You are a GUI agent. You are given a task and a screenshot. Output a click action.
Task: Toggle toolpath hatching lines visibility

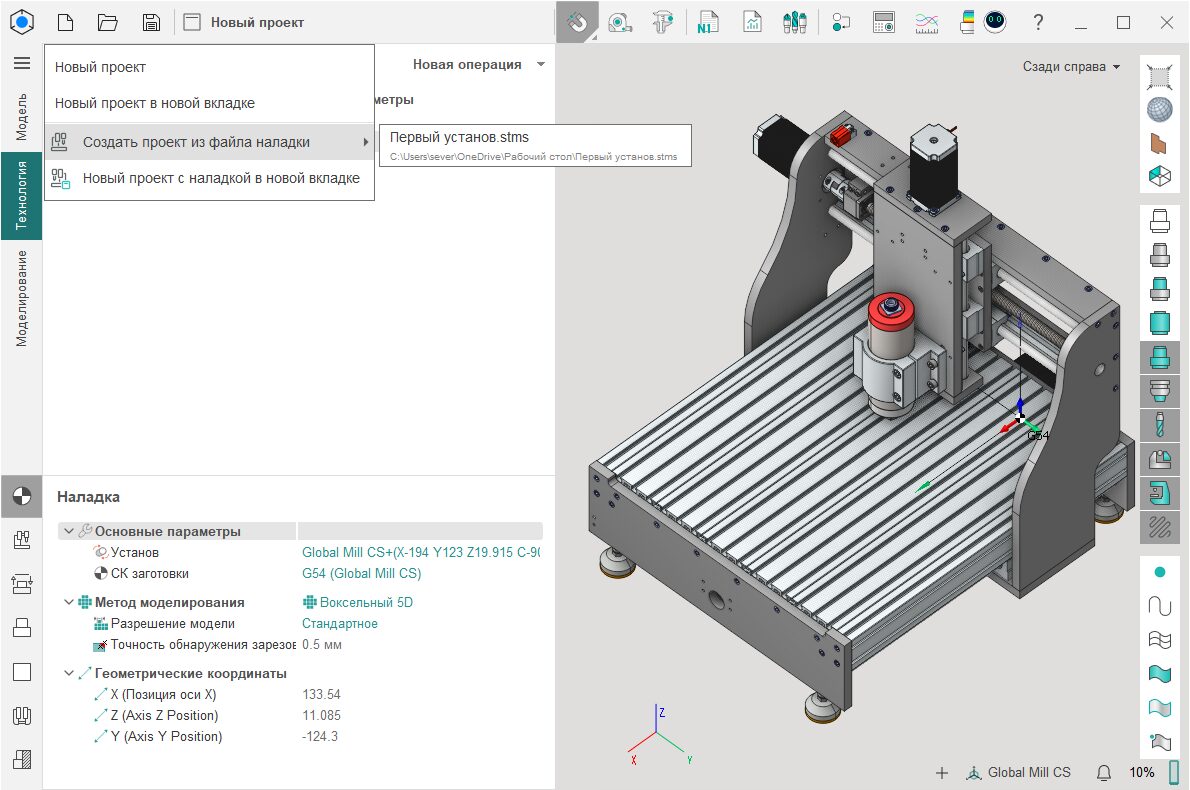(1159, 526)
